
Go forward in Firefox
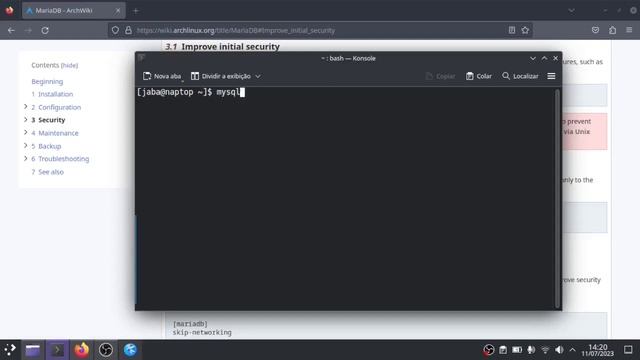tap(28, 30)
